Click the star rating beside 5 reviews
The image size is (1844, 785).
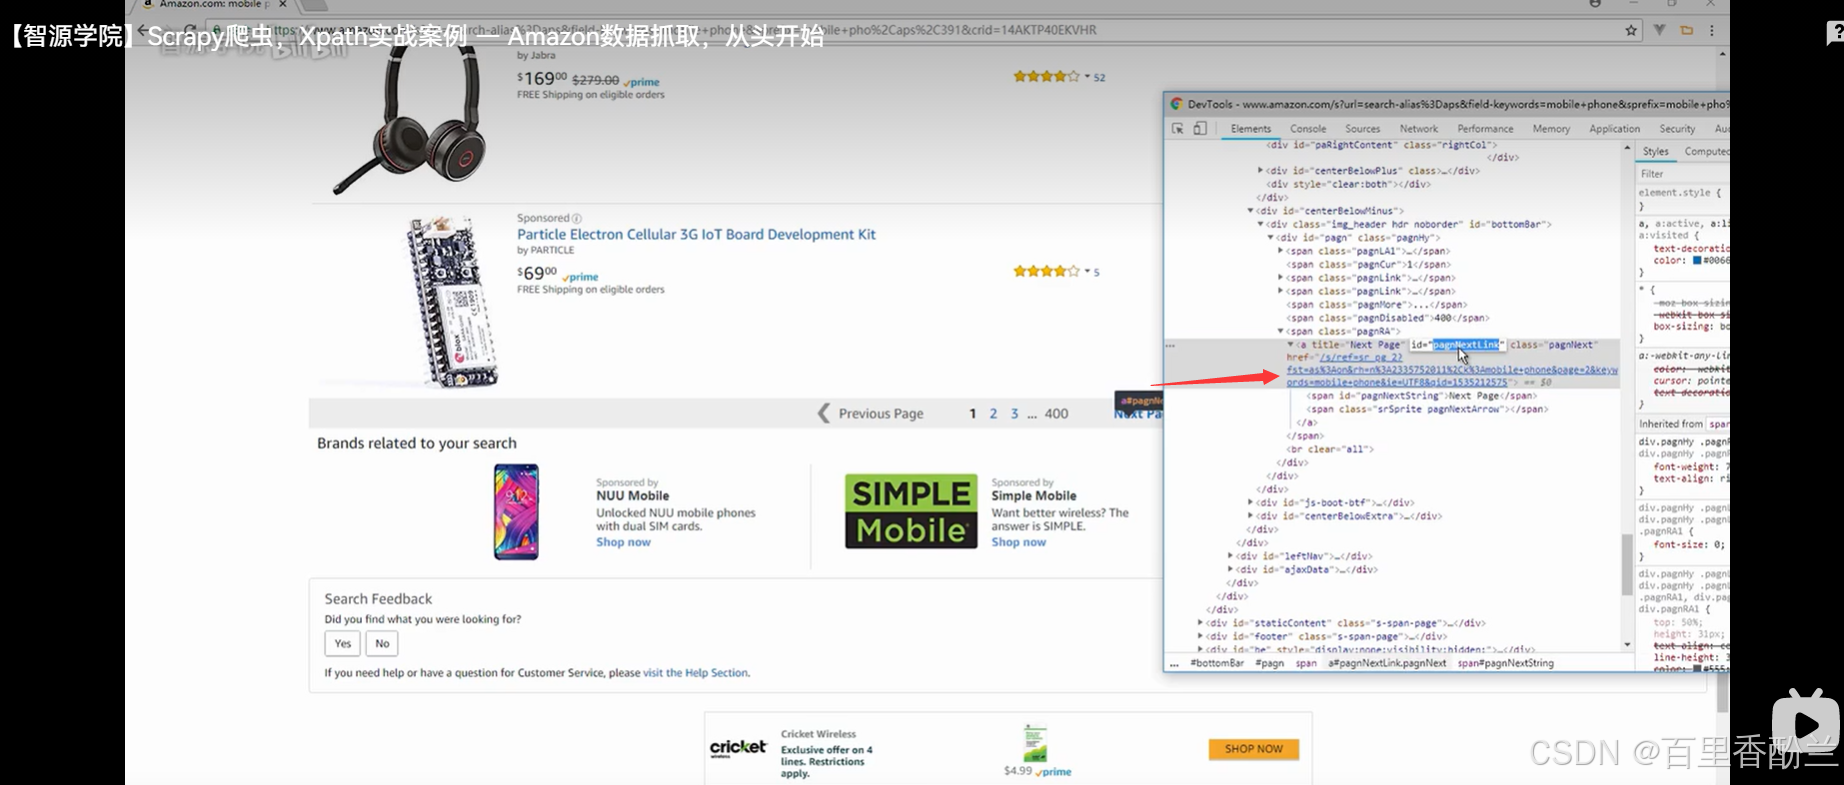[1046, 271]
